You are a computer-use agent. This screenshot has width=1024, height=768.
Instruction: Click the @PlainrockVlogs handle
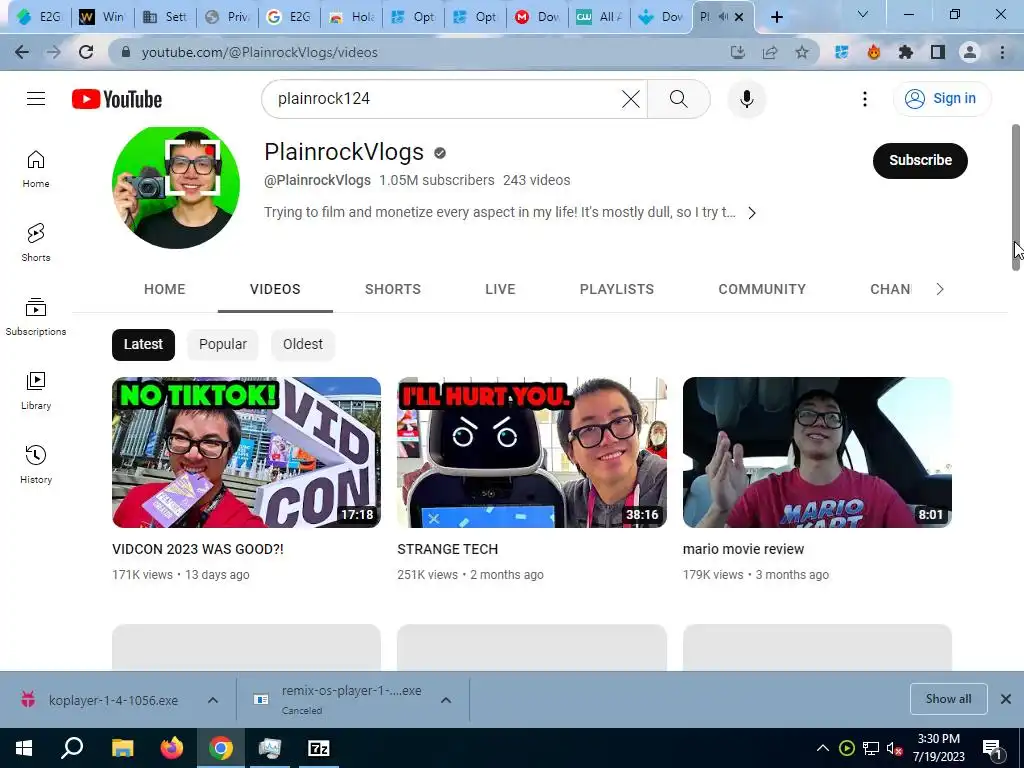(x=317, y=180)
